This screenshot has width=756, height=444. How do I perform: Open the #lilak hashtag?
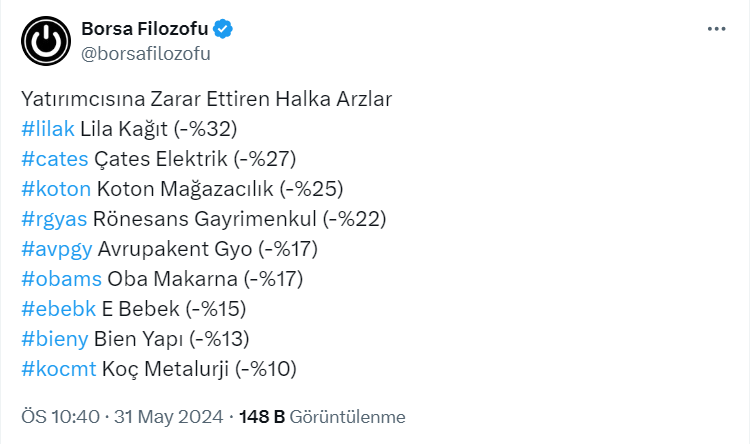coord(47,129)
